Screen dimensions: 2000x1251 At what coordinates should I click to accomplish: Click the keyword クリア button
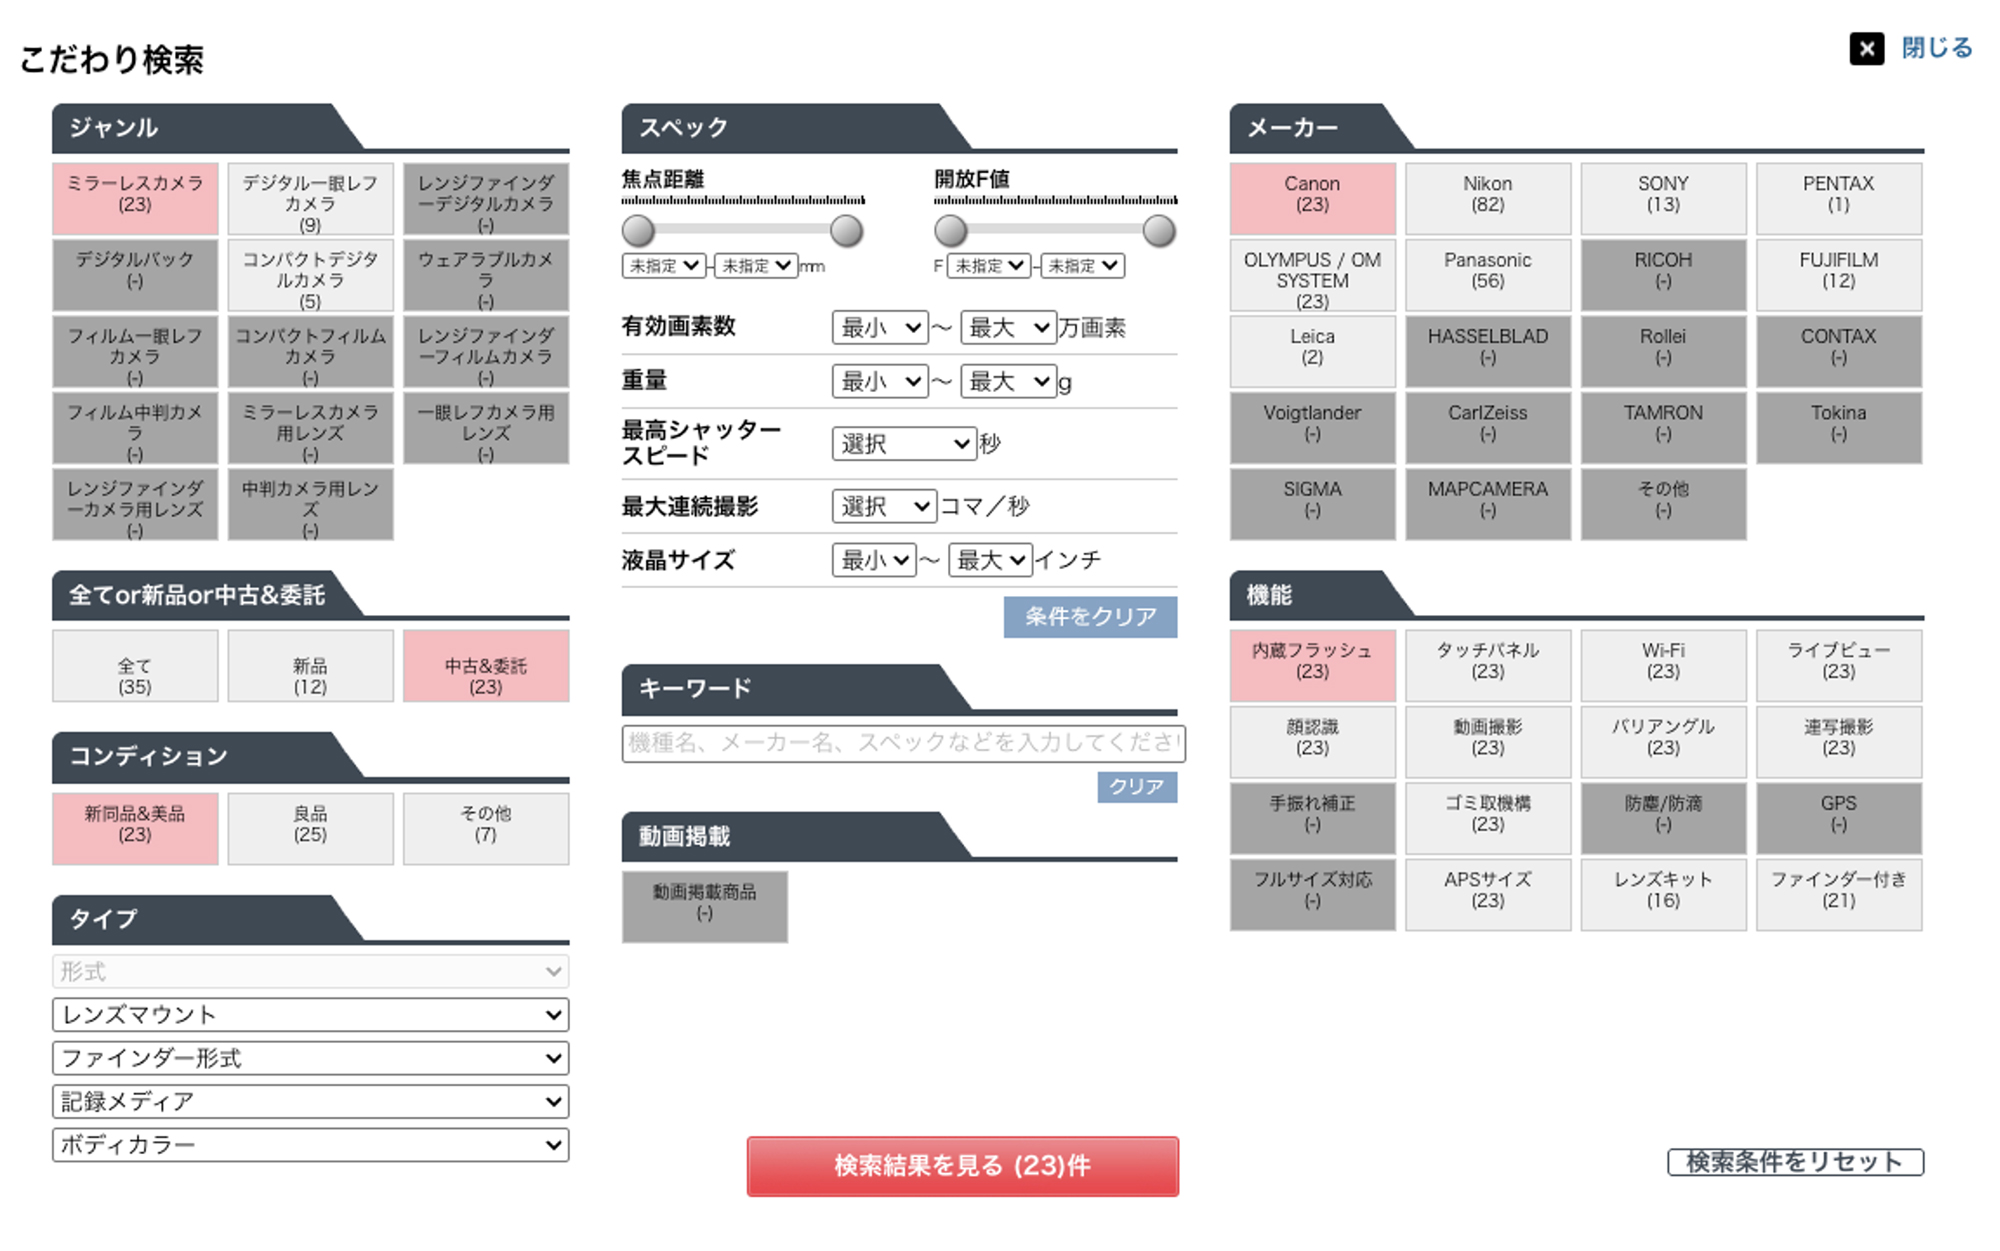click(1137, 787)
